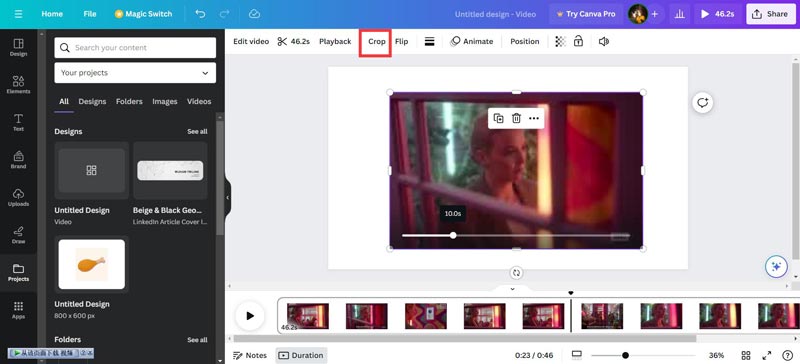Viewport: 800px width, 364px height.
Task: Open the transparency checkerboard icon
Action: coord(560,41)
